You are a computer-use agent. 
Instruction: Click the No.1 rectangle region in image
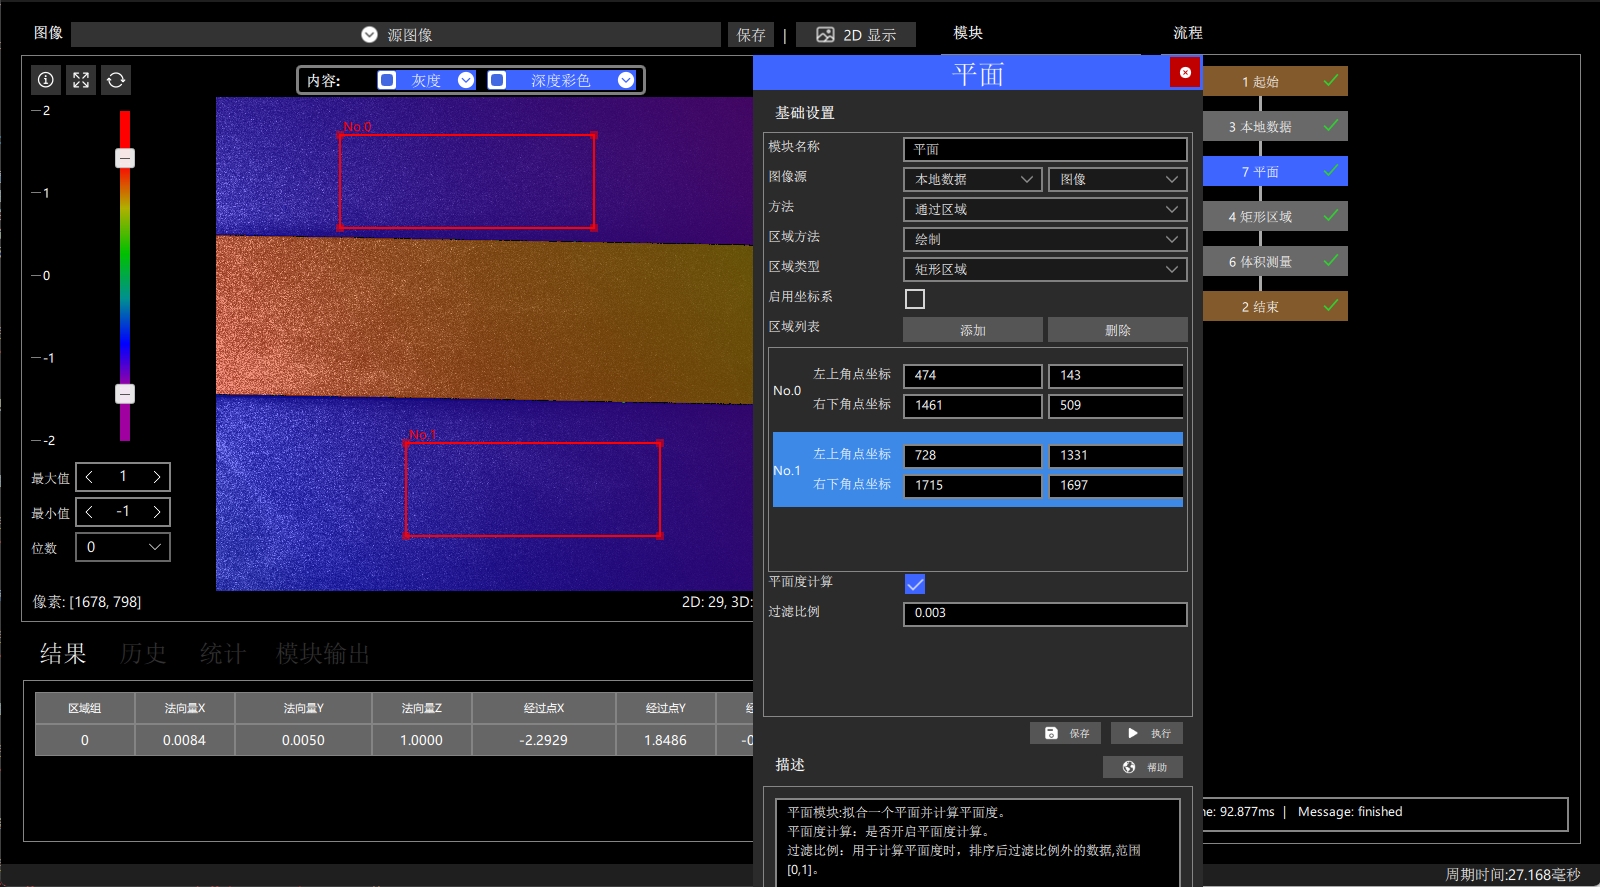pos(533,489)
